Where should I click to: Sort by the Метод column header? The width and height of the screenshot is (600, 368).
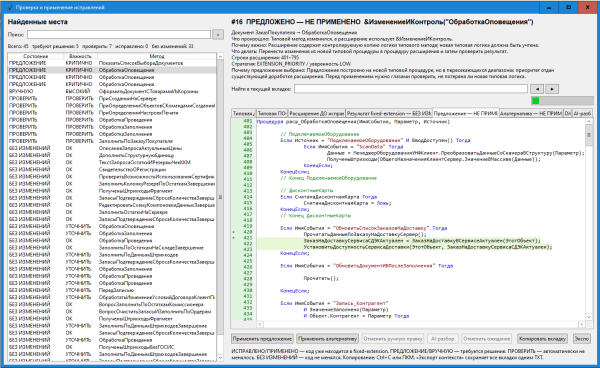tap(157, 56)
